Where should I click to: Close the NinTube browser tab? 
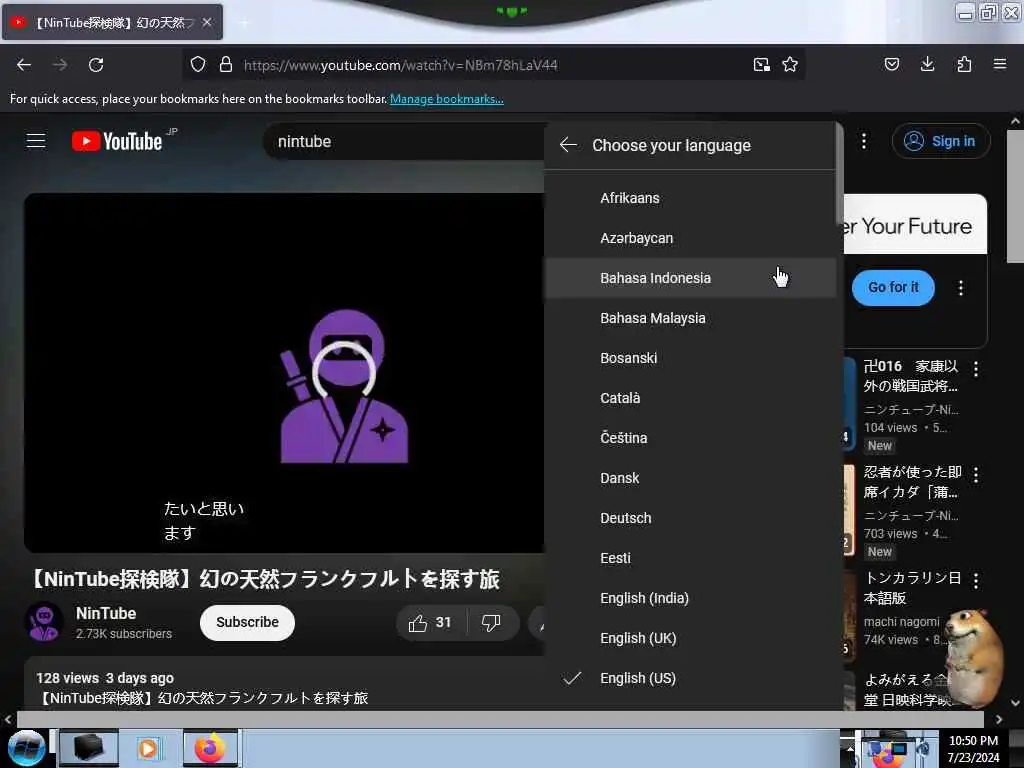(207, 22)
